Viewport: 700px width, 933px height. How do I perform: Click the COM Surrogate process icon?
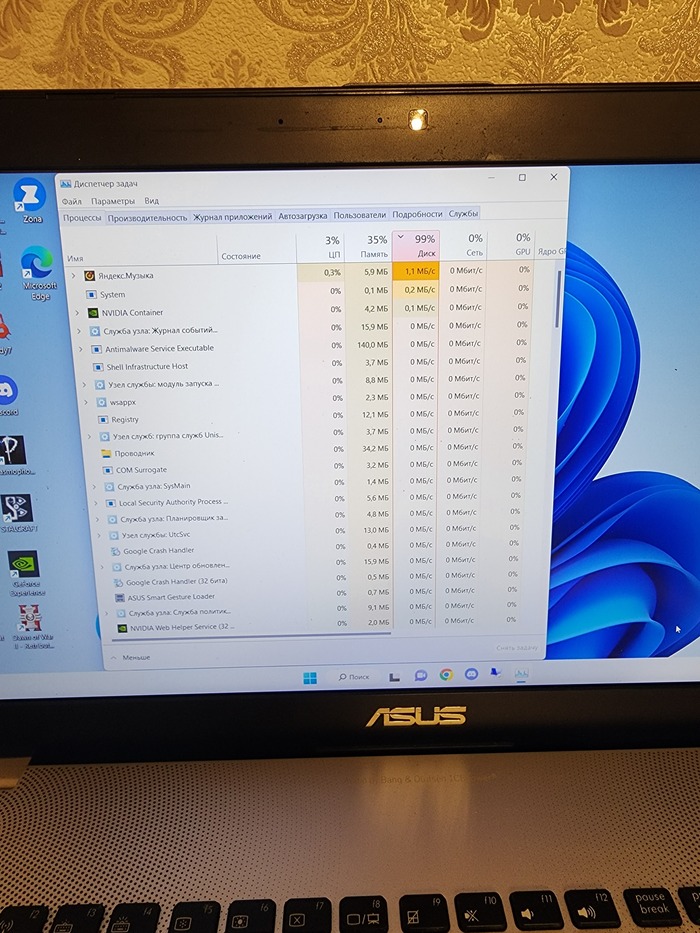point(108,470)
